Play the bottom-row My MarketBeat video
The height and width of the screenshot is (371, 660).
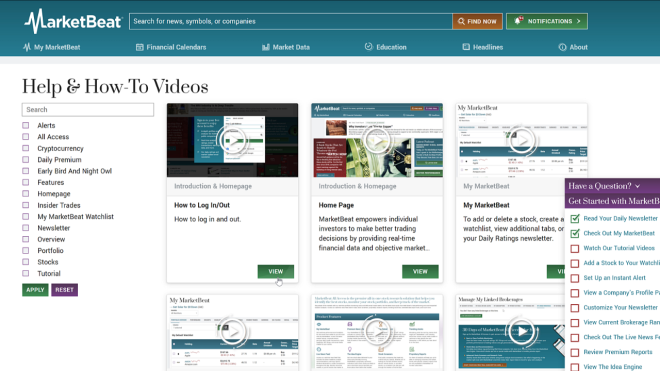tap(232, 332)
